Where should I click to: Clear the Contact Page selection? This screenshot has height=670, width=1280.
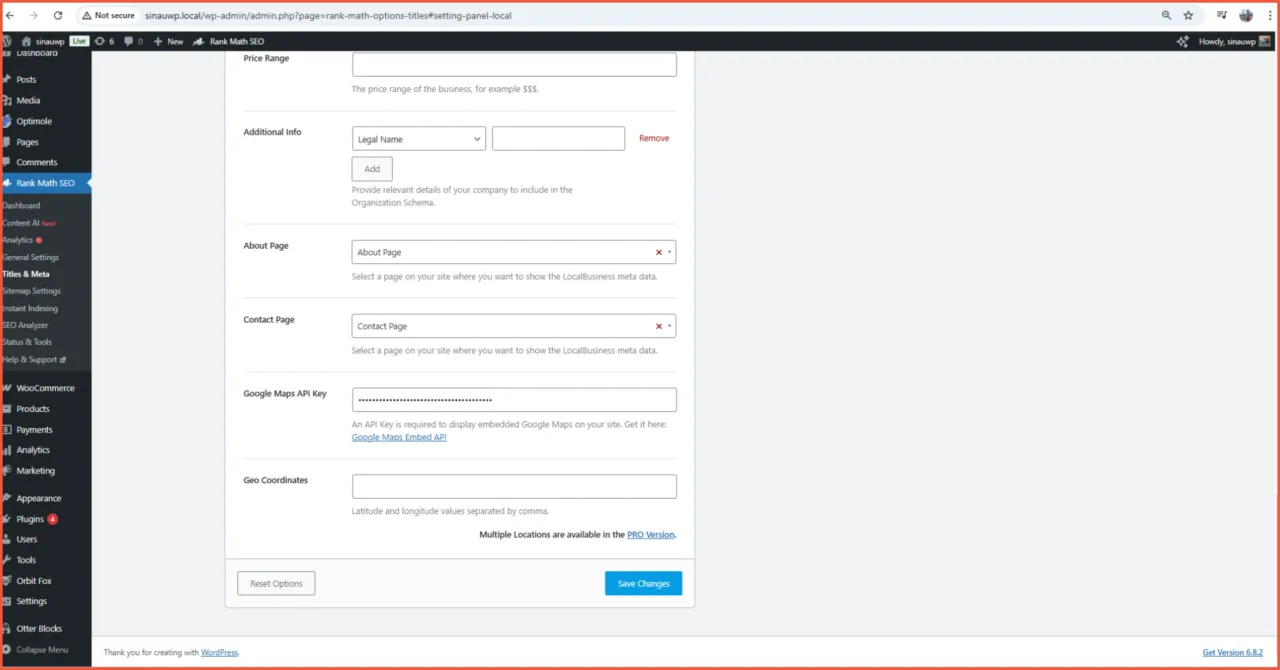(658, 327)
